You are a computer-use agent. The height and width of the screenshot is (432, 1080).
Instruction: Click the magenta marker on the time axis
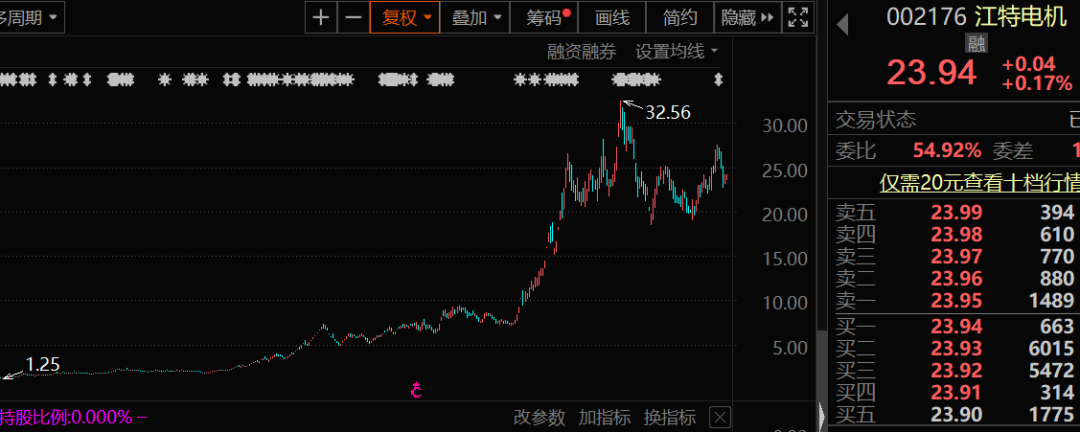[x=416, y=391]
